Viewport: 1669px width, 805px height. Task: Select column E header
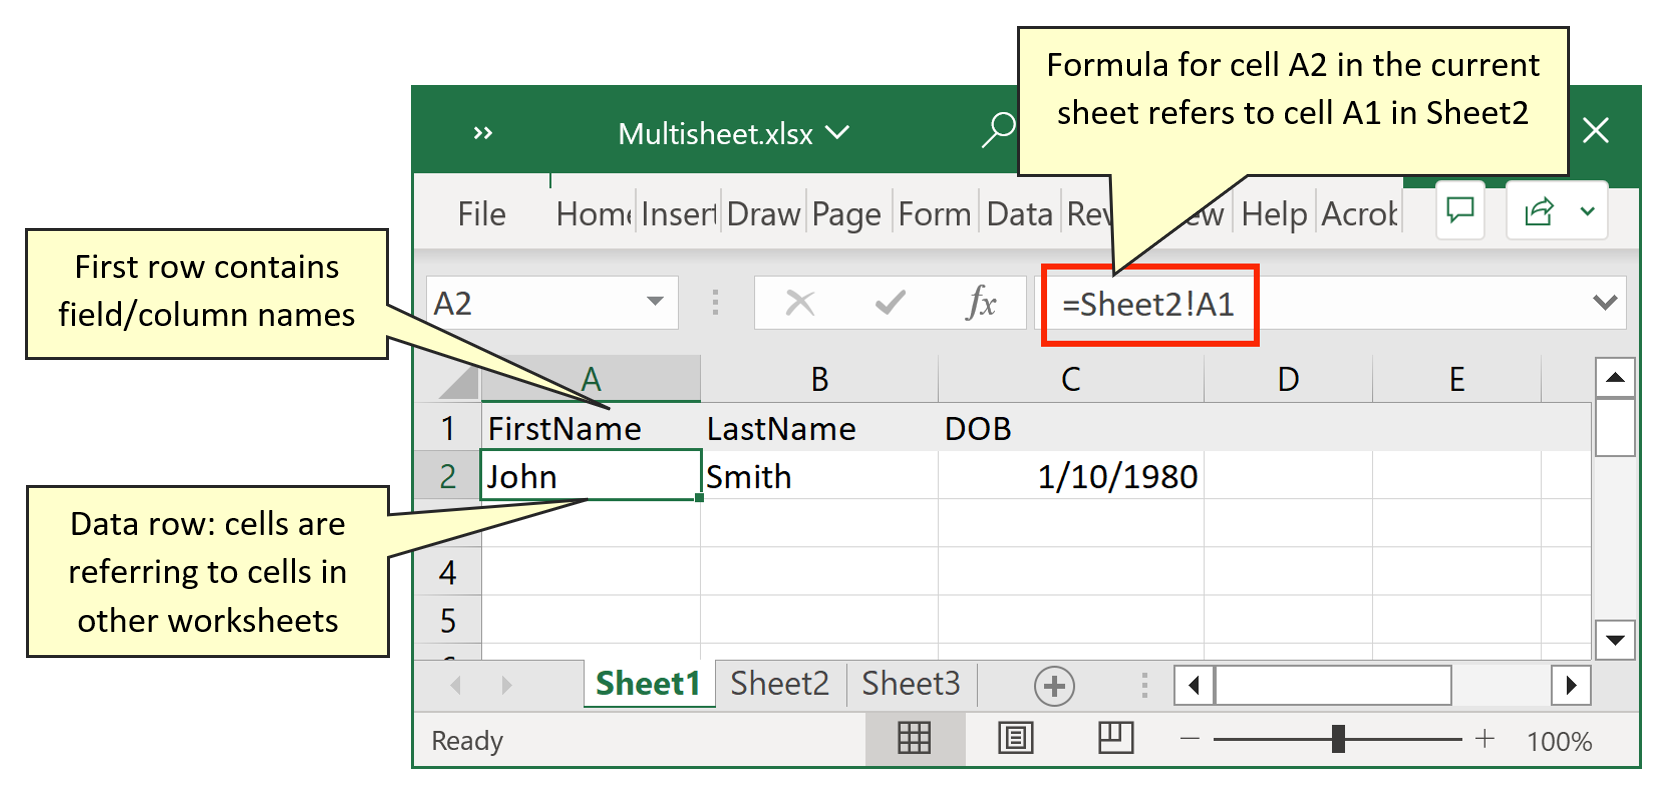1457,380
